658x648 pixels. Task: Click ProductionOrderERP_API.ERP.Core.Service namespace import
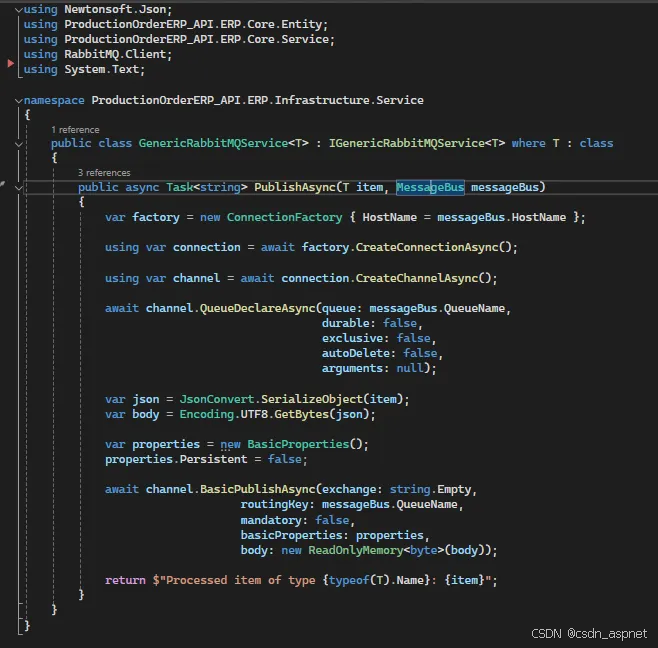[199, 39]
